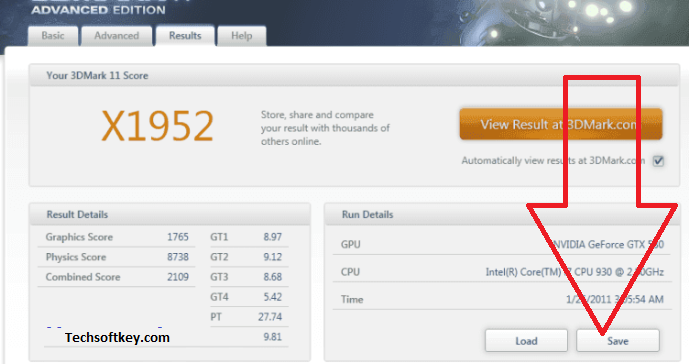Screen dimensions: 689x364
Task: Select the X1952 score value
Action: 157,126
